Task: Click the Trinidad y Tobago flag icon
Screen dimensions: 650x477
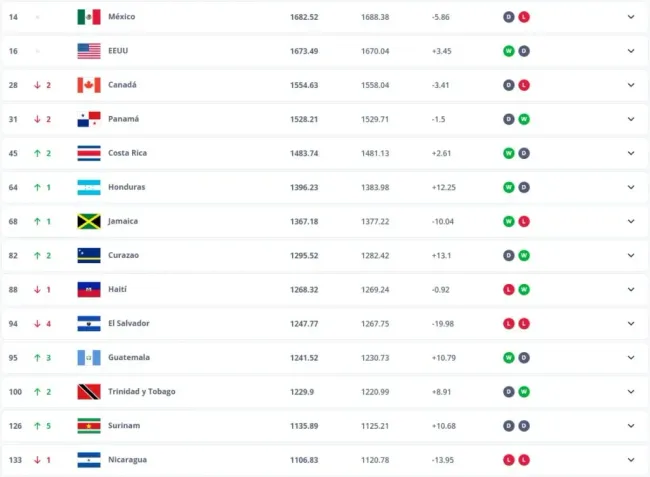Action: pyautogui.click(x=89, y=391)
